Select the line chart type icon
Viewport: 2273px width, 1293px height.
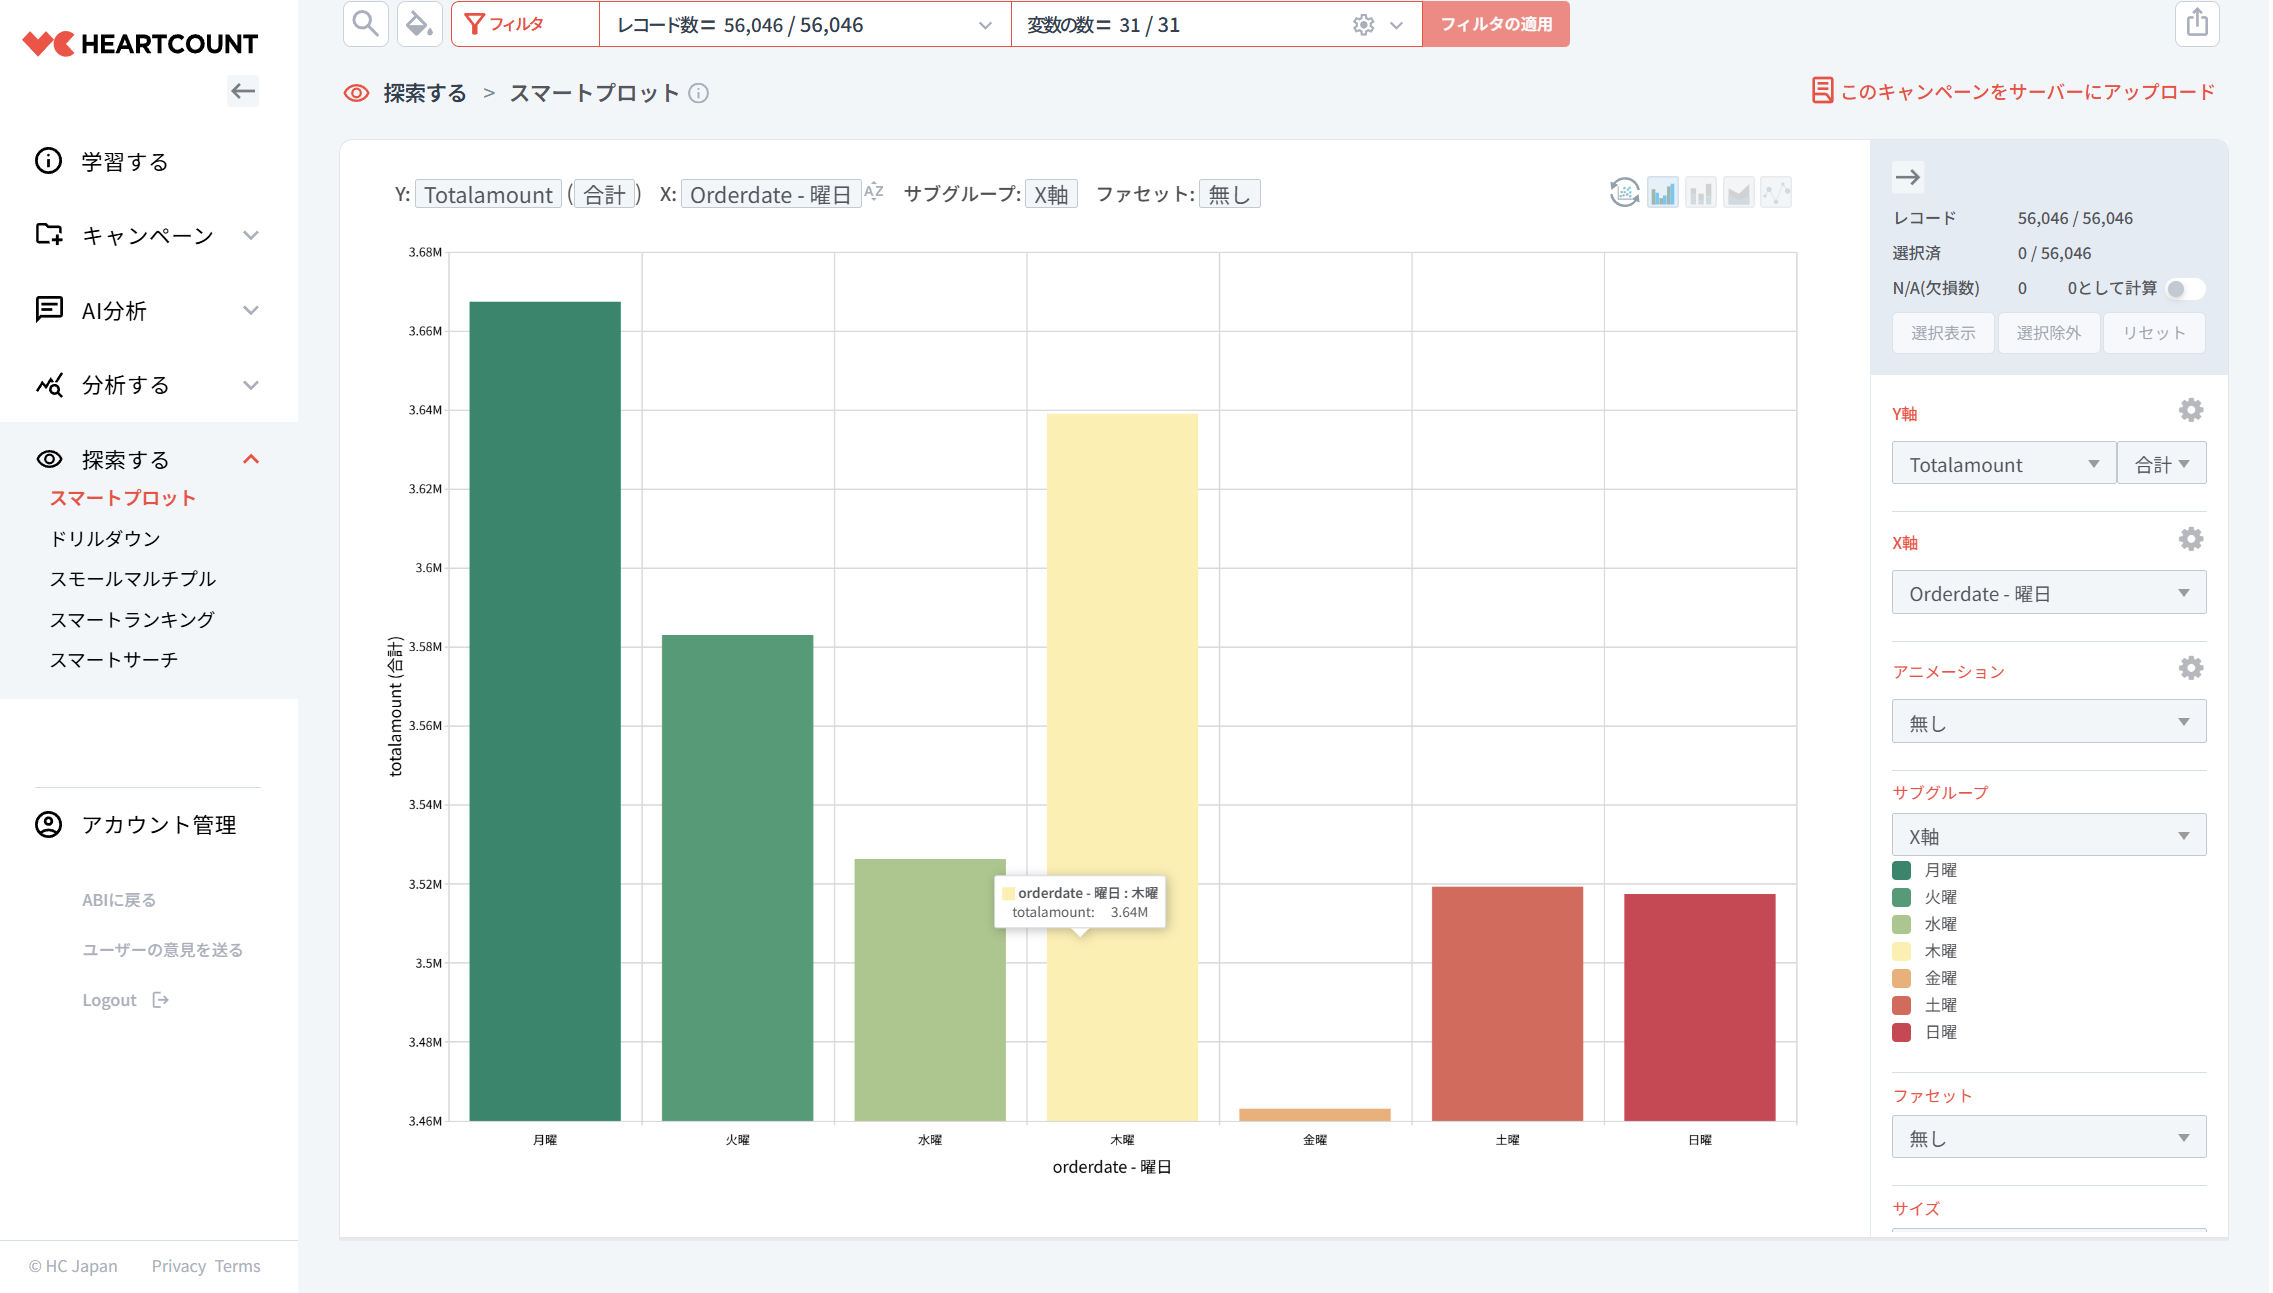[x=1777, y=193]
